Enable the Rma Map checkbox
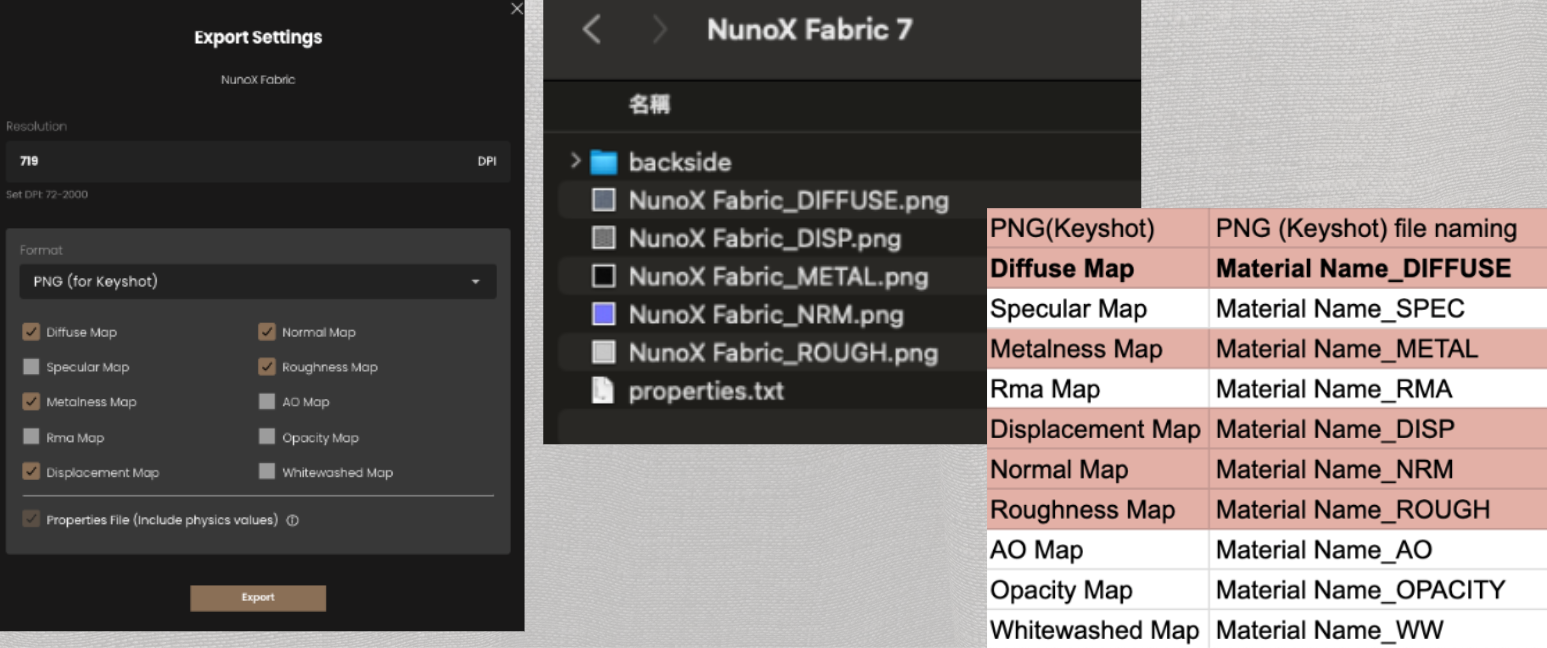The width and height of the screenshot is (1547, 648). [x=31, y=437]
